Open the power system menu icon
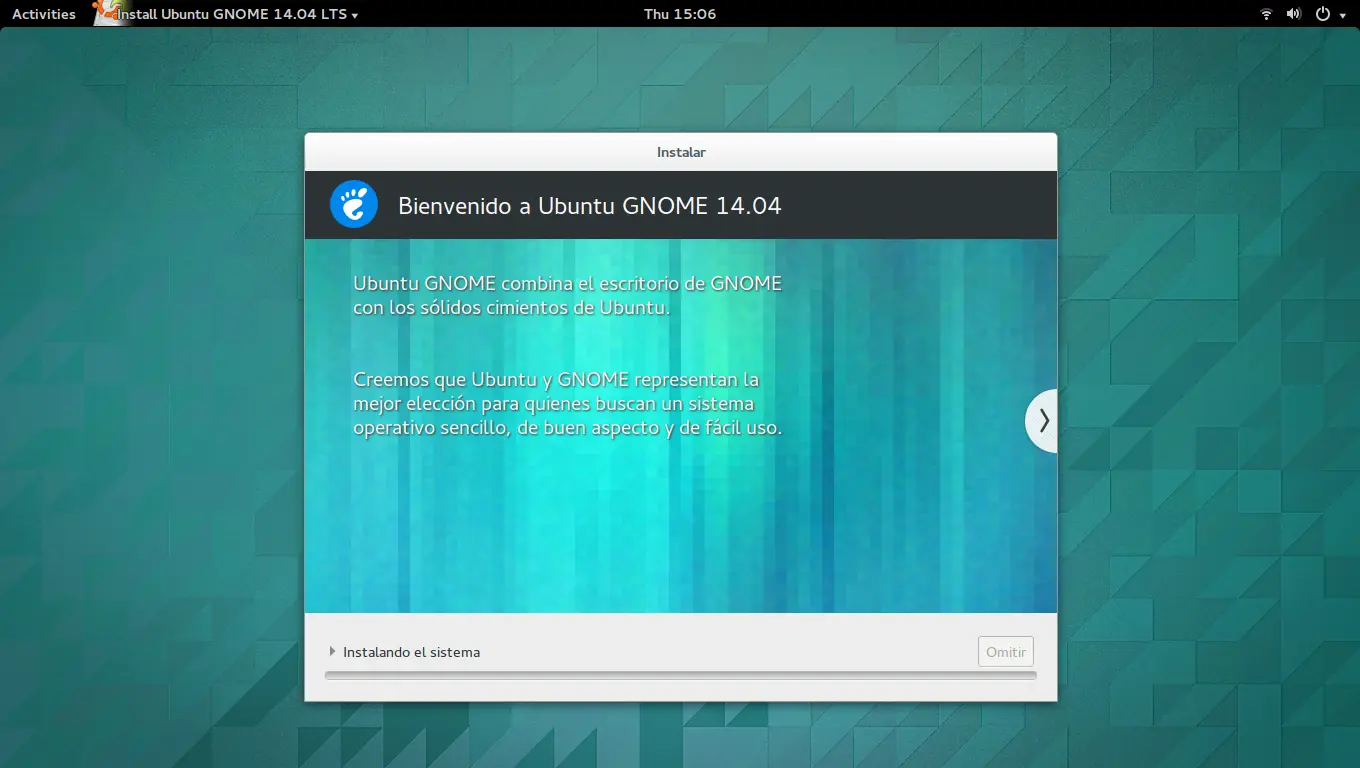The height and width of the screenshot is (768, 1360). (1323, 14)
